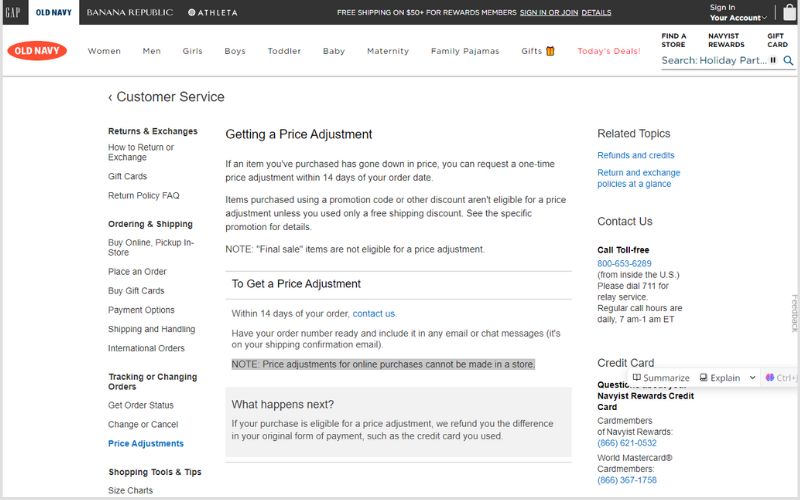Call toll-free number 800-653-6289
The height and width of the screenshot is (500, 800).
[x=624, y=263]
